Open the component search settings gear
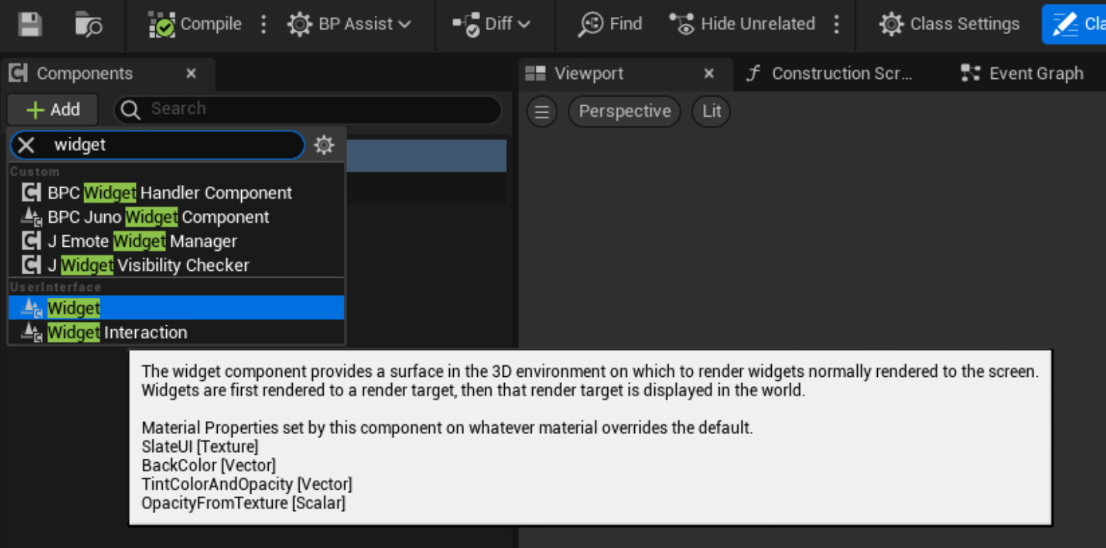1106x548 pixels. tap(324, 145)
